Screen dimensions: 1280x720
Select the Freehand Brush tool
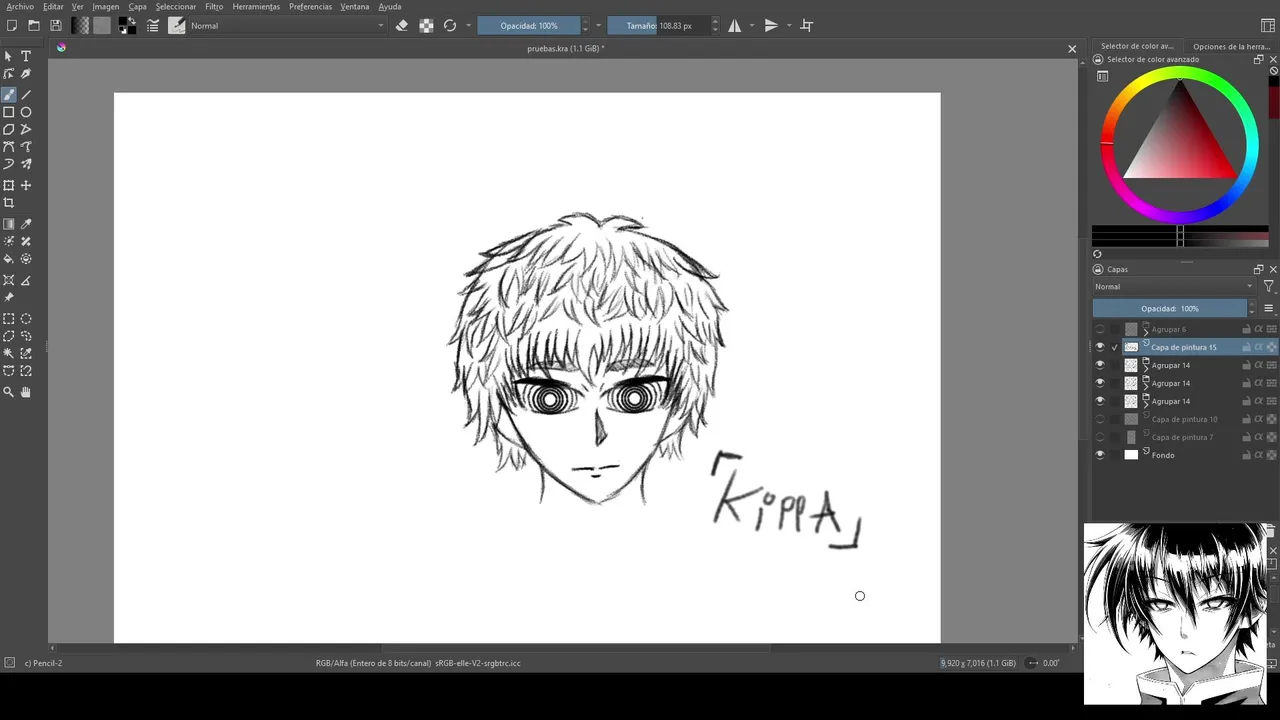[9, 95]
